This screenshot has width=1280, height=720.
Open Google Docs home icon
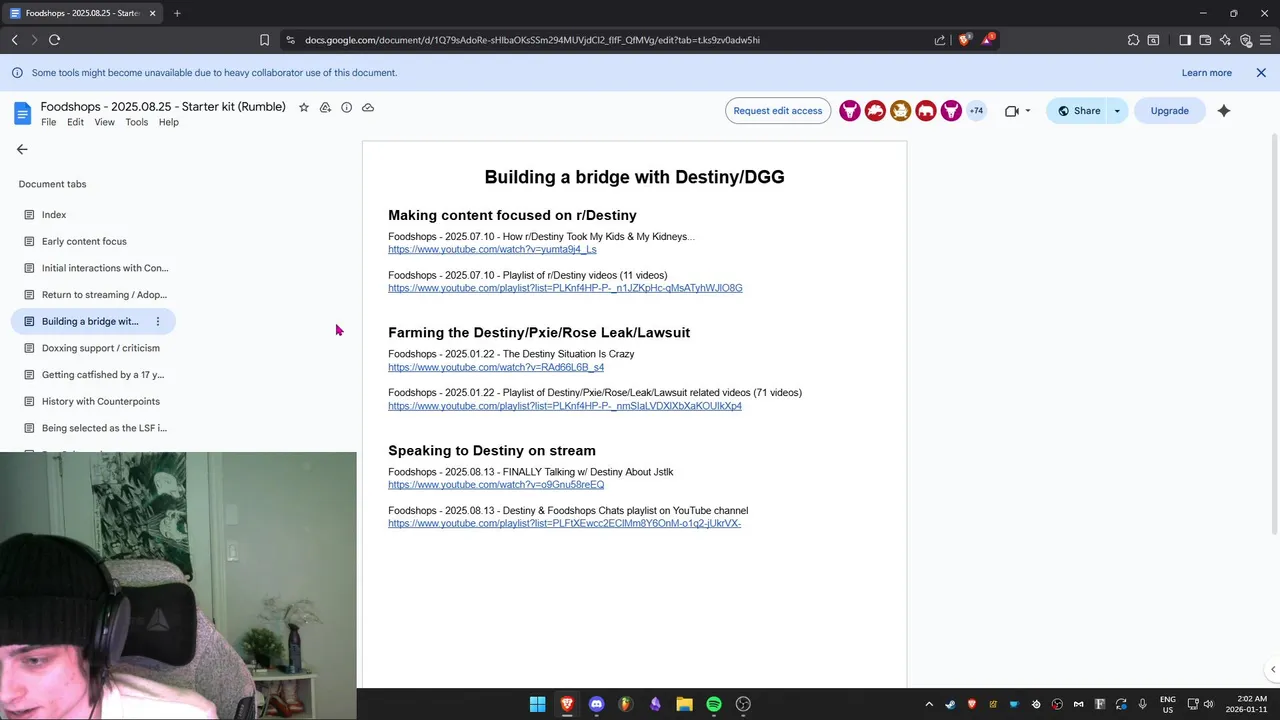22,112
